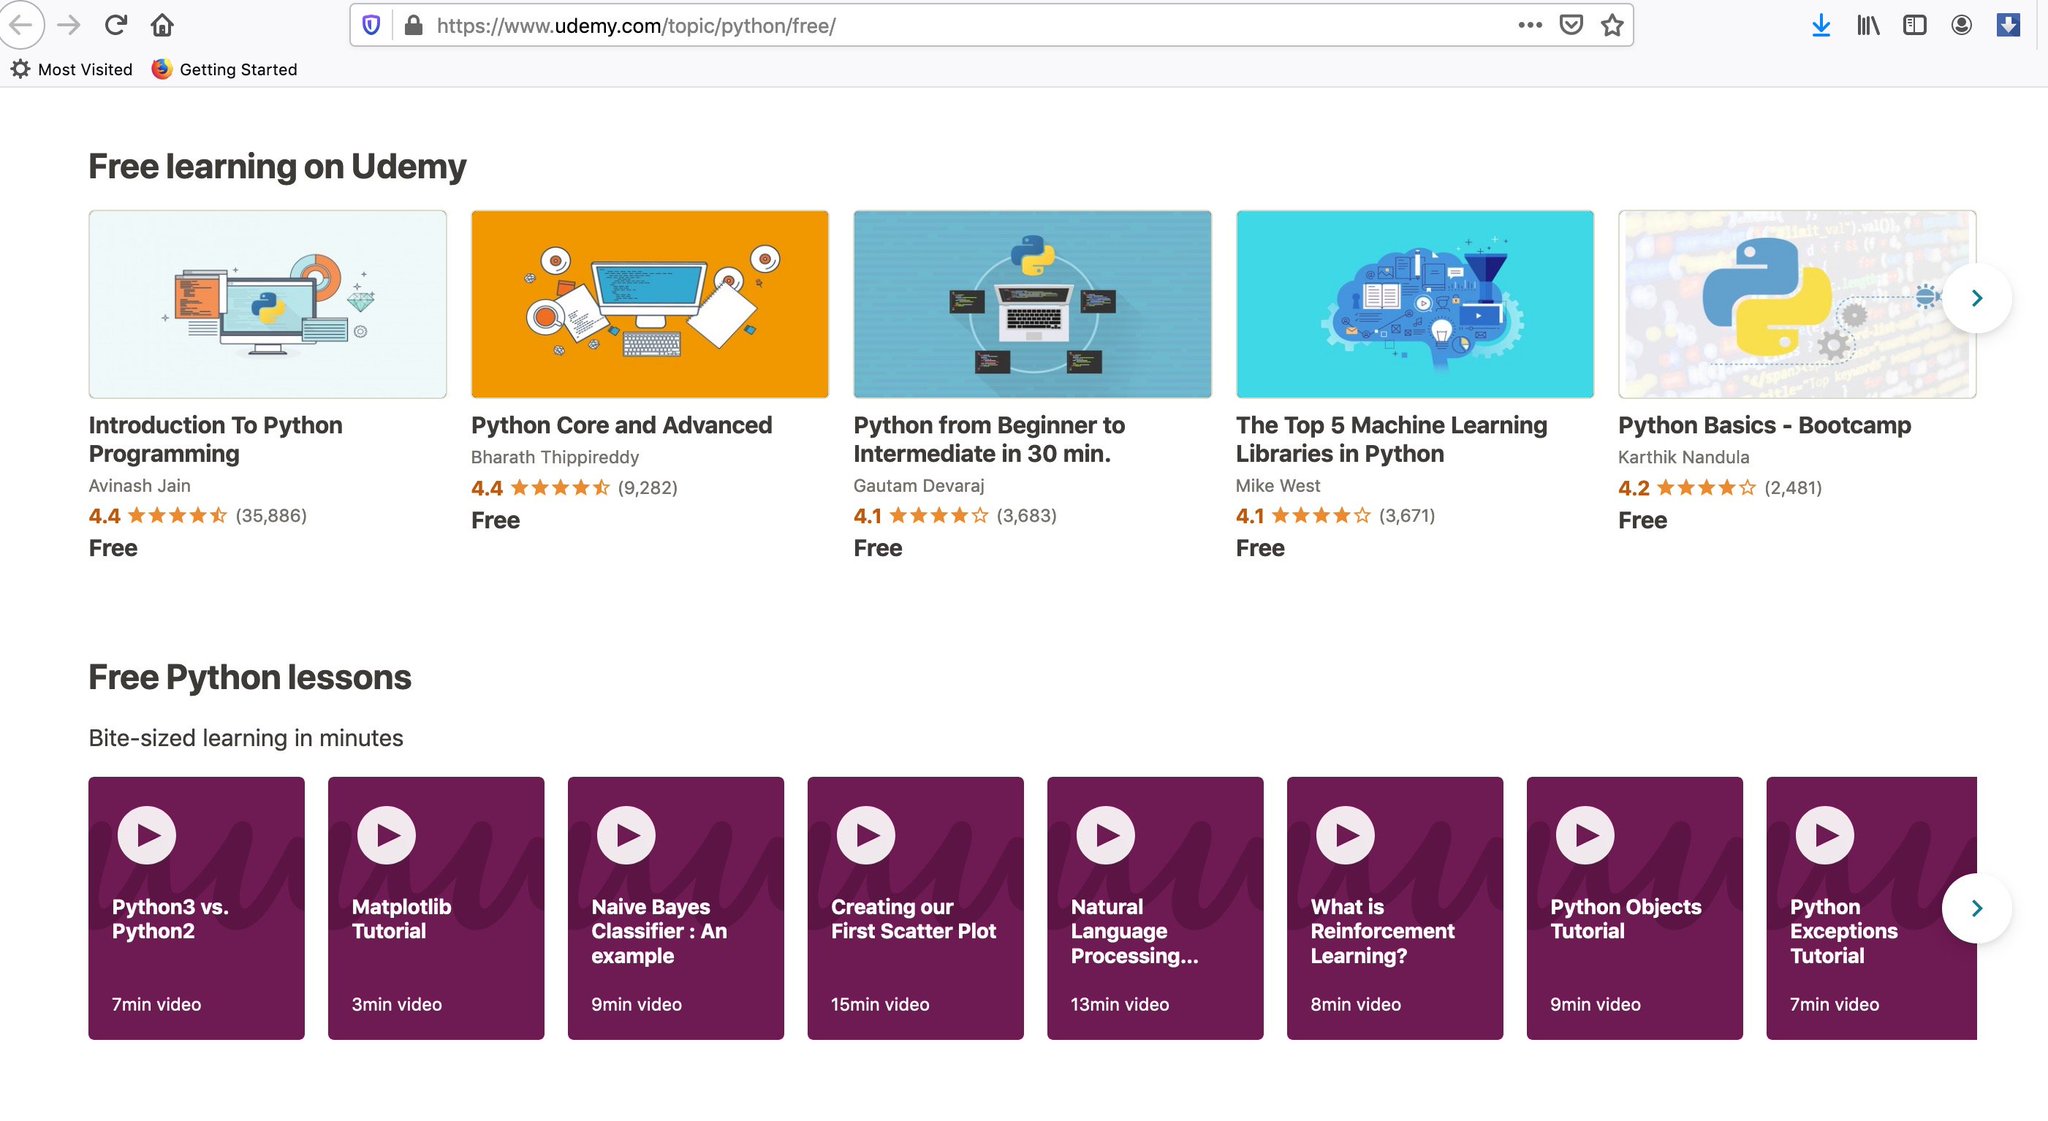The width and height of the screenshot is (2048, 1121).
Task: Open tracking protection shield icon
Action: coord(371,25)
